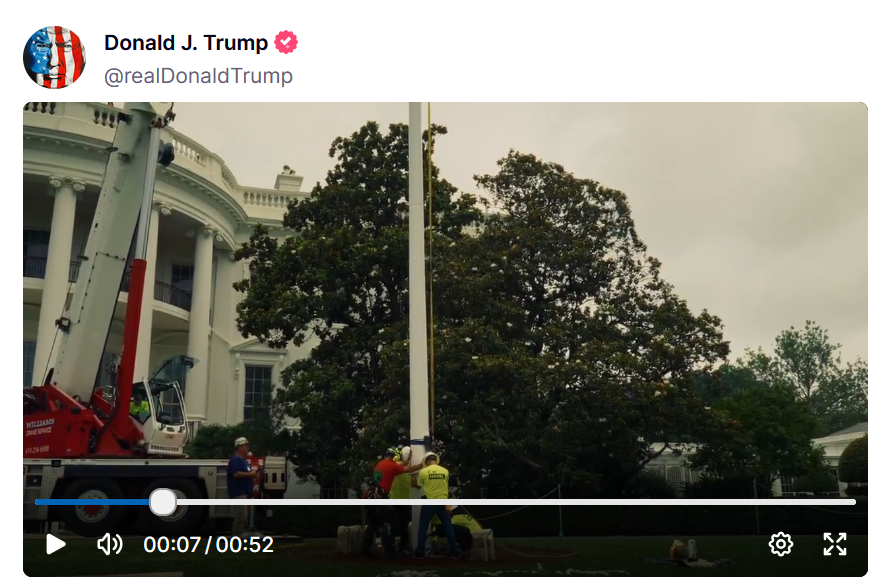Viewport: 891px width, 588px height.
Task: Mute the video using the speaker icon
Action: (x=109, y=544)
